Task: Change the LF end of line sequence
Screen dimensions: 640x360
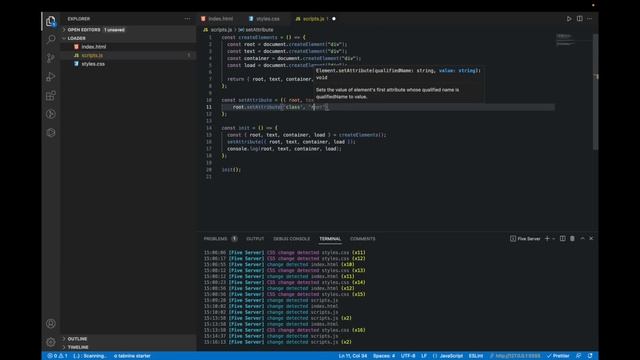Action: click(424, 356)
